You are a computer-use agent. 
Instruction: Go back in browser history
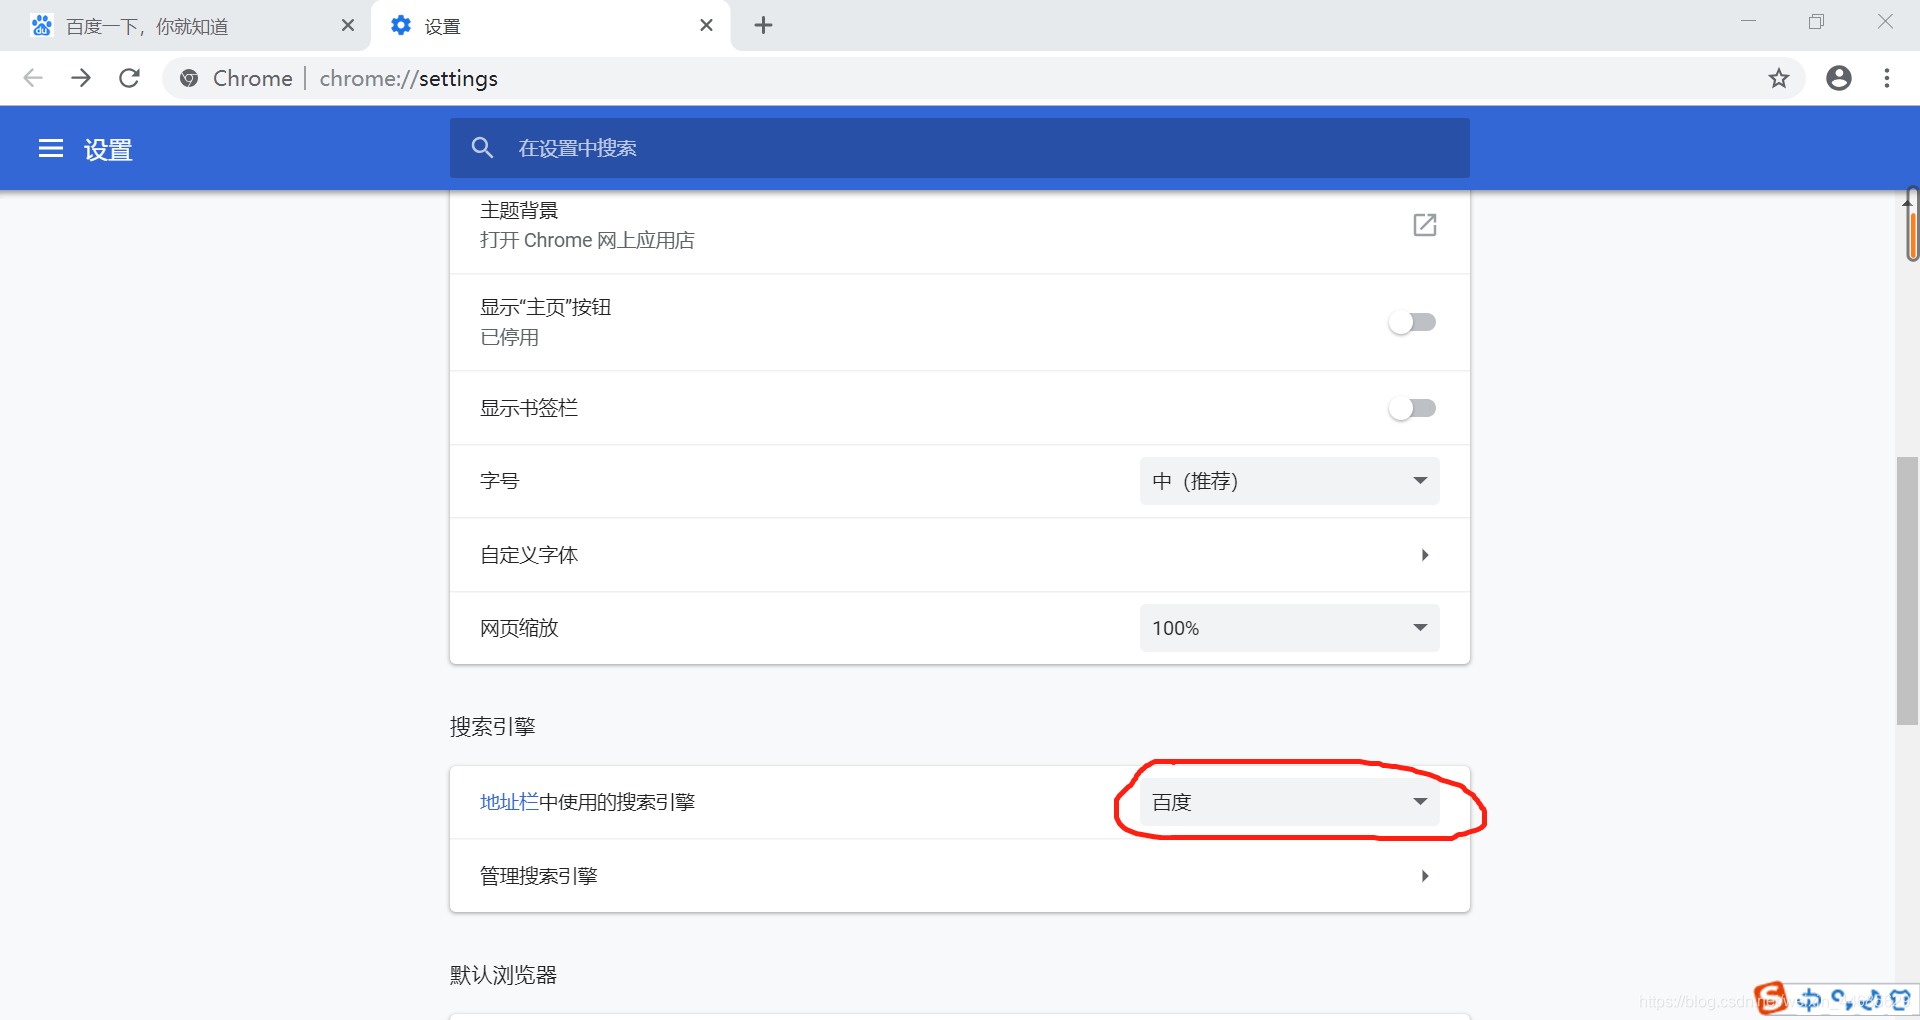tap(33, 78)
